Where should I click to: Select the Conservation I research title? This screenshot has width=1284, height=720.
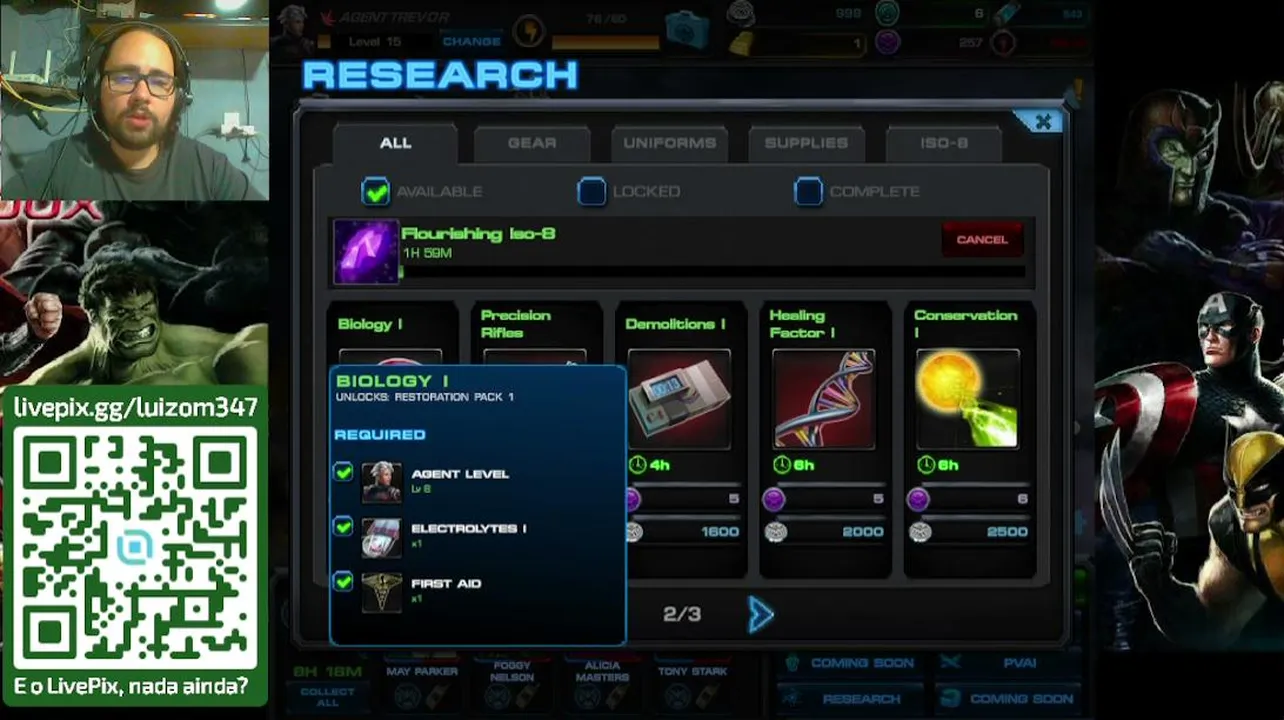pyautogui.click(x=965, y=324)
